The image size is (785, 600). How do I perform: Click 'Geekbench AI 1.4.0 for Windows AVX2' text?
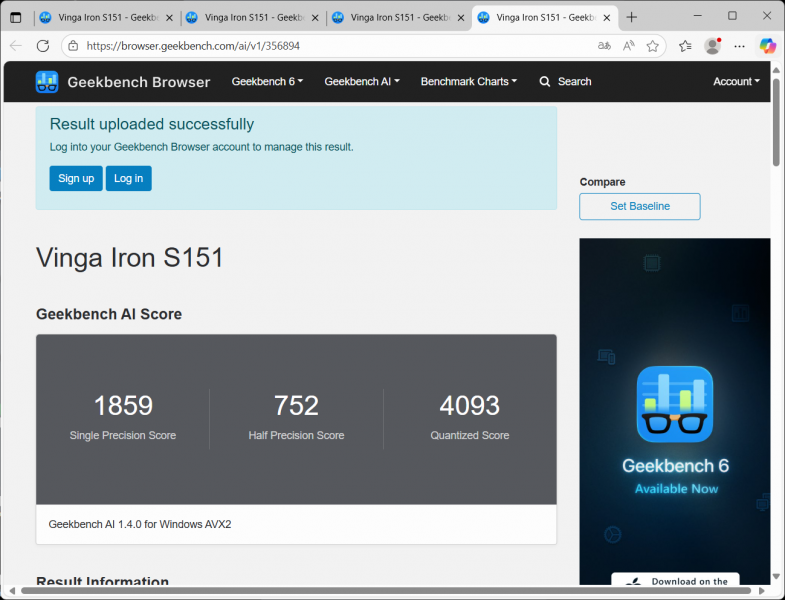pos(140,524)
